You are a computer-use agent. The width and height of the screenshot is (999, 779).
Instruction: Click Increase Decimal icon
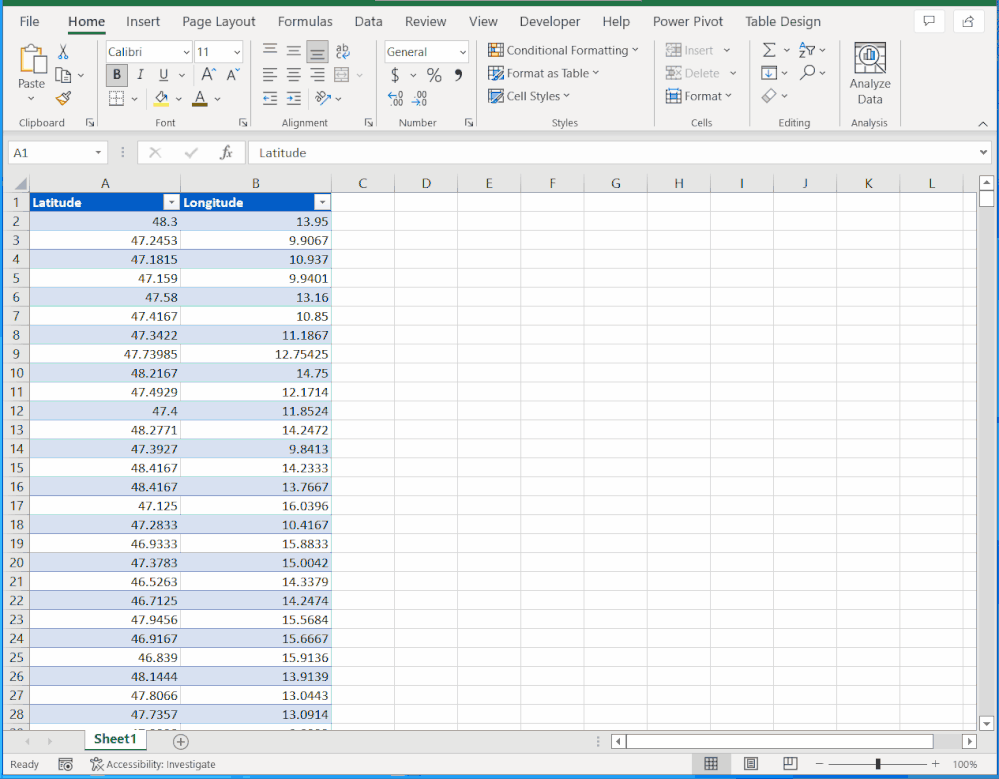pos(395,98)
